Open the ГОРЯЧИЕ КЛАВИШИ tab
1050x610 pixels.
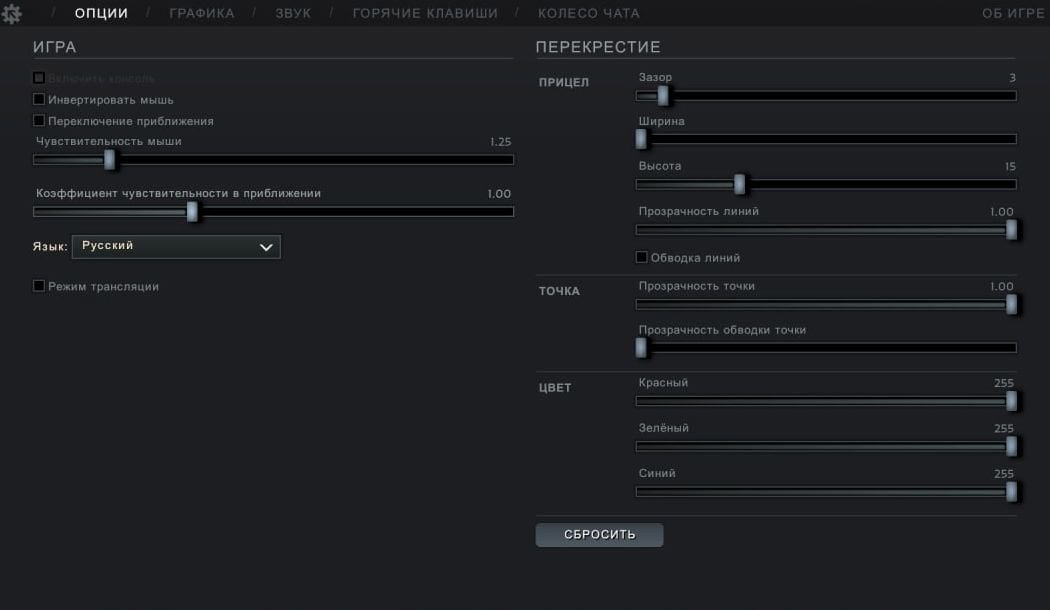(x=425, y=13)
